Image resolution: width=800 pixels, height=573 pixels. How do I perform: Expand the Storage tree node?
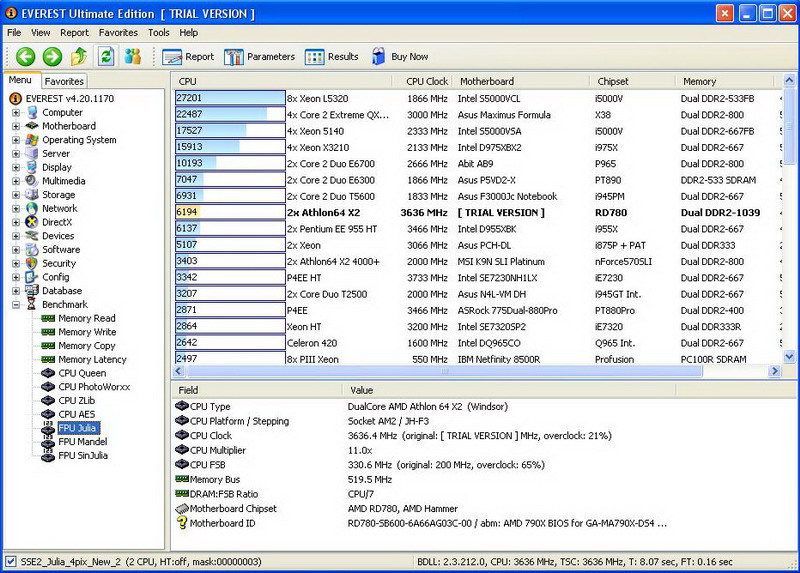click(x=16, y=195)
